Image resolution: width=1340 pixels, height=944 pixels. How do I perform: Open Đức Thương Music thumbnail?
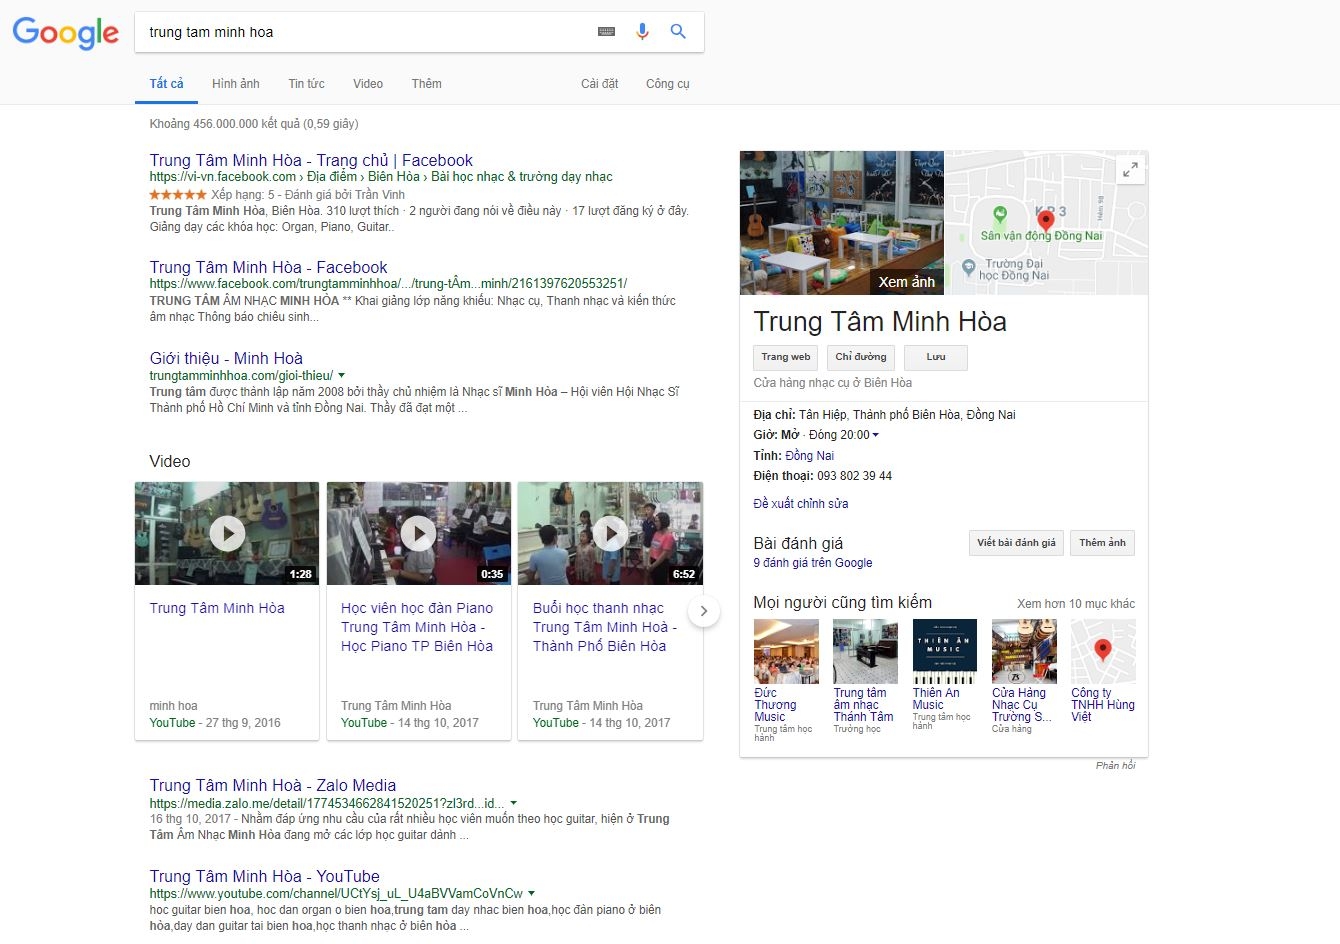tap(785, 651)
